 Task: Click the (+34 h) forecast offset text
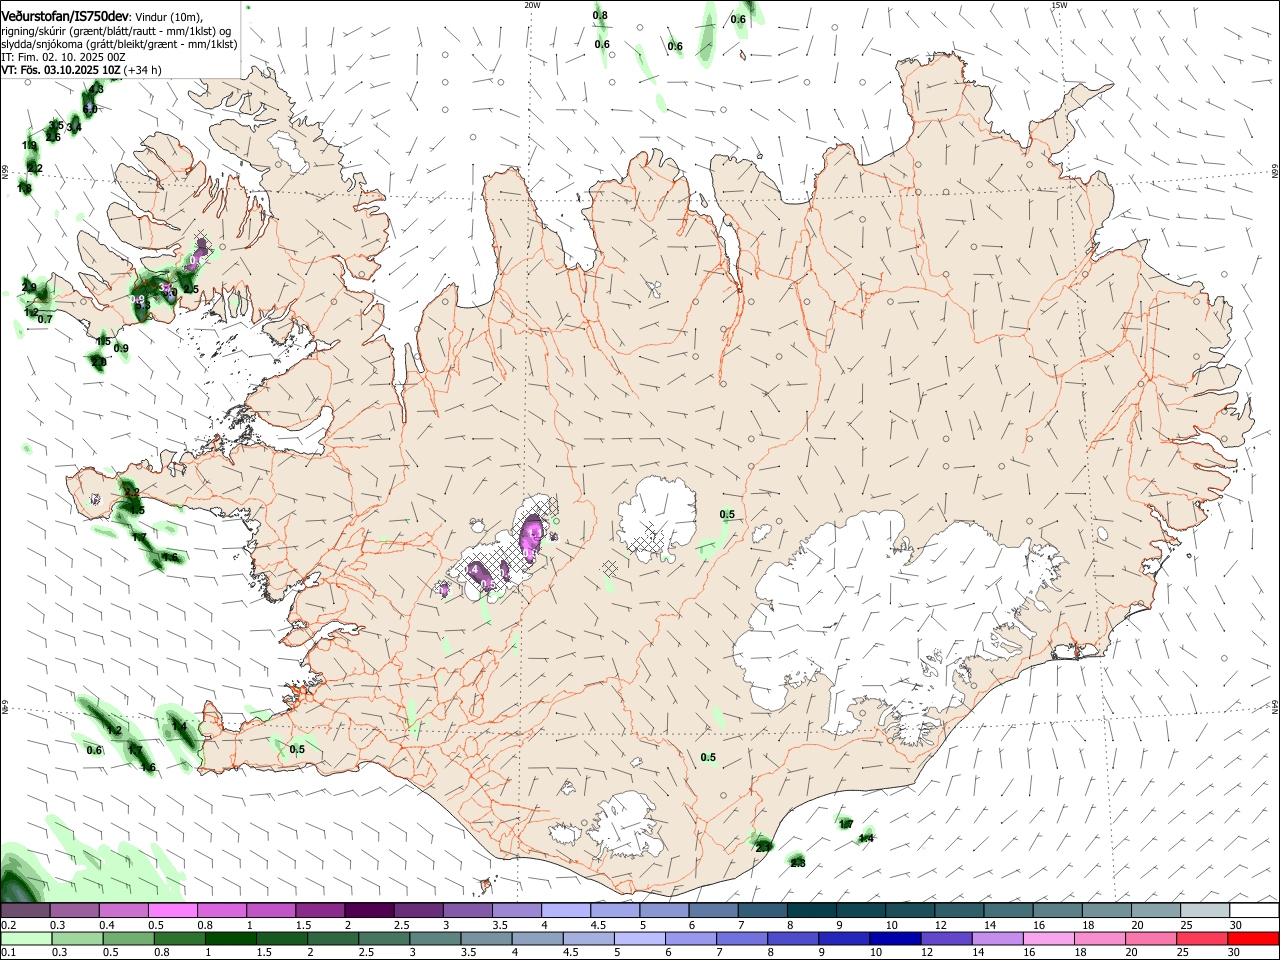coord(143,70)
